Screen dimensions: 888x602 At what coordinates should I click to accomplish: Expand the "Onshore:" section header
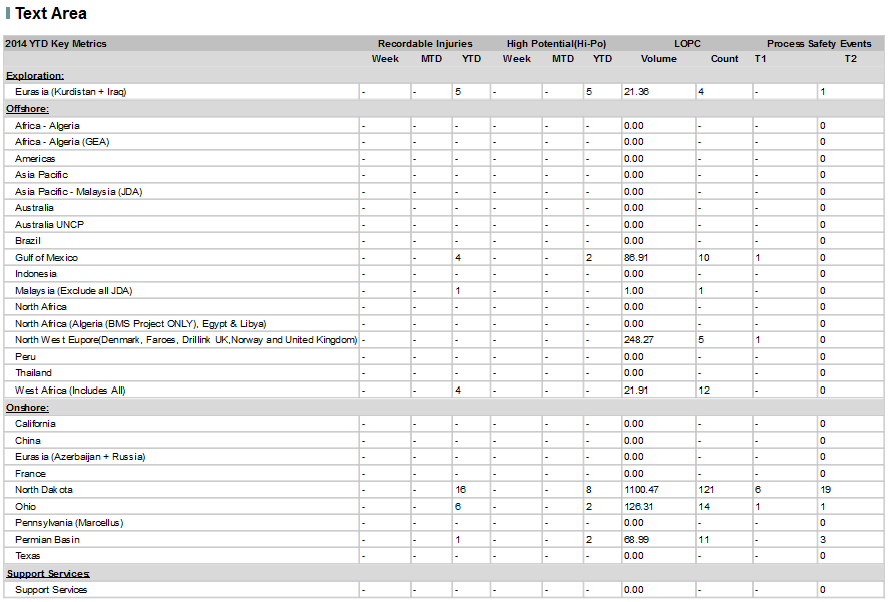26,406
